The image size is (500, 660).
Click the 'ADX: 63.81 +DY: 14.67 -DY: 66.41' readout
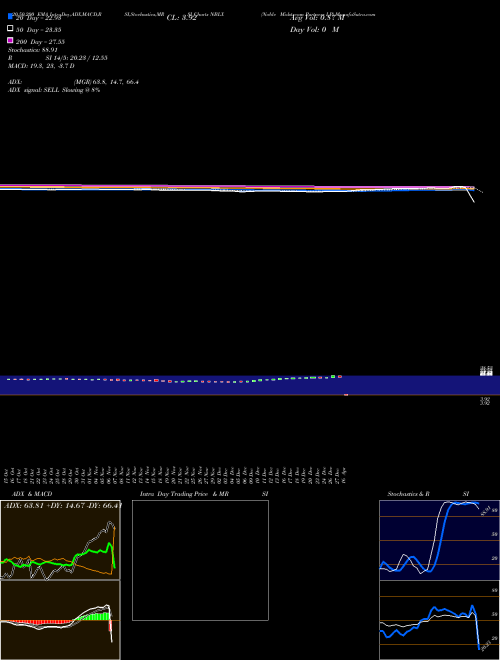coord(62,505)
